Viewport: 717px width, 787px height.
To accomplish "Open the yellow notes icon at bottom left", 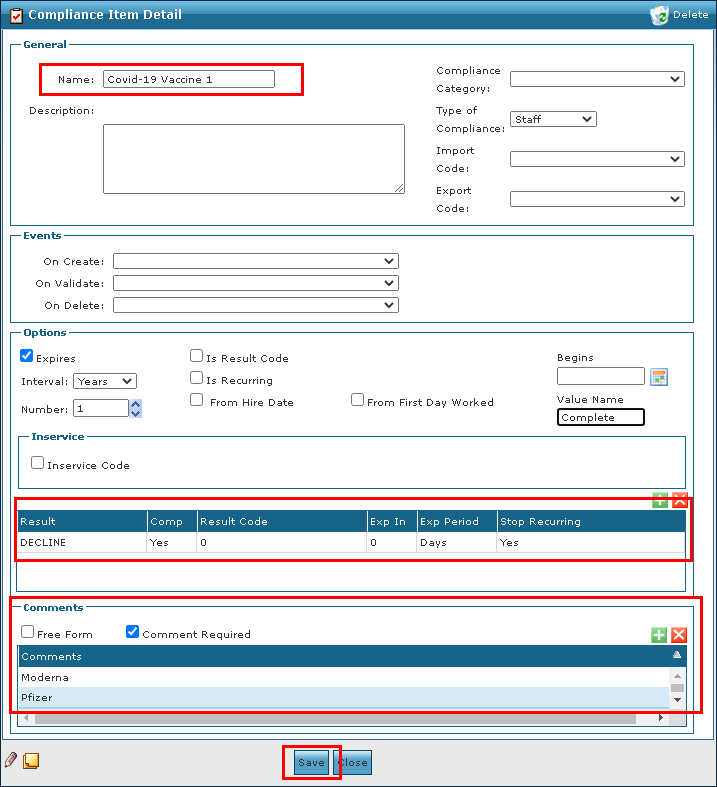I will click(x=31, y=761).
